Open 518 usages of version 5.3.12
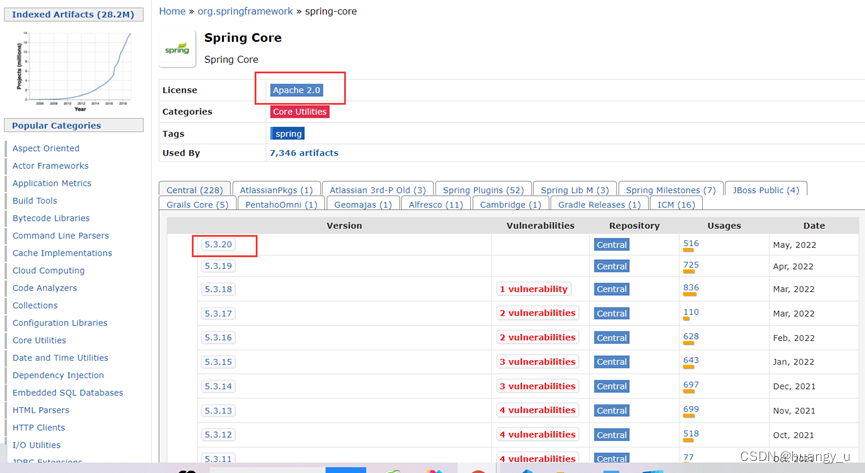The image size is (865, 473). (x=691, y=433)
